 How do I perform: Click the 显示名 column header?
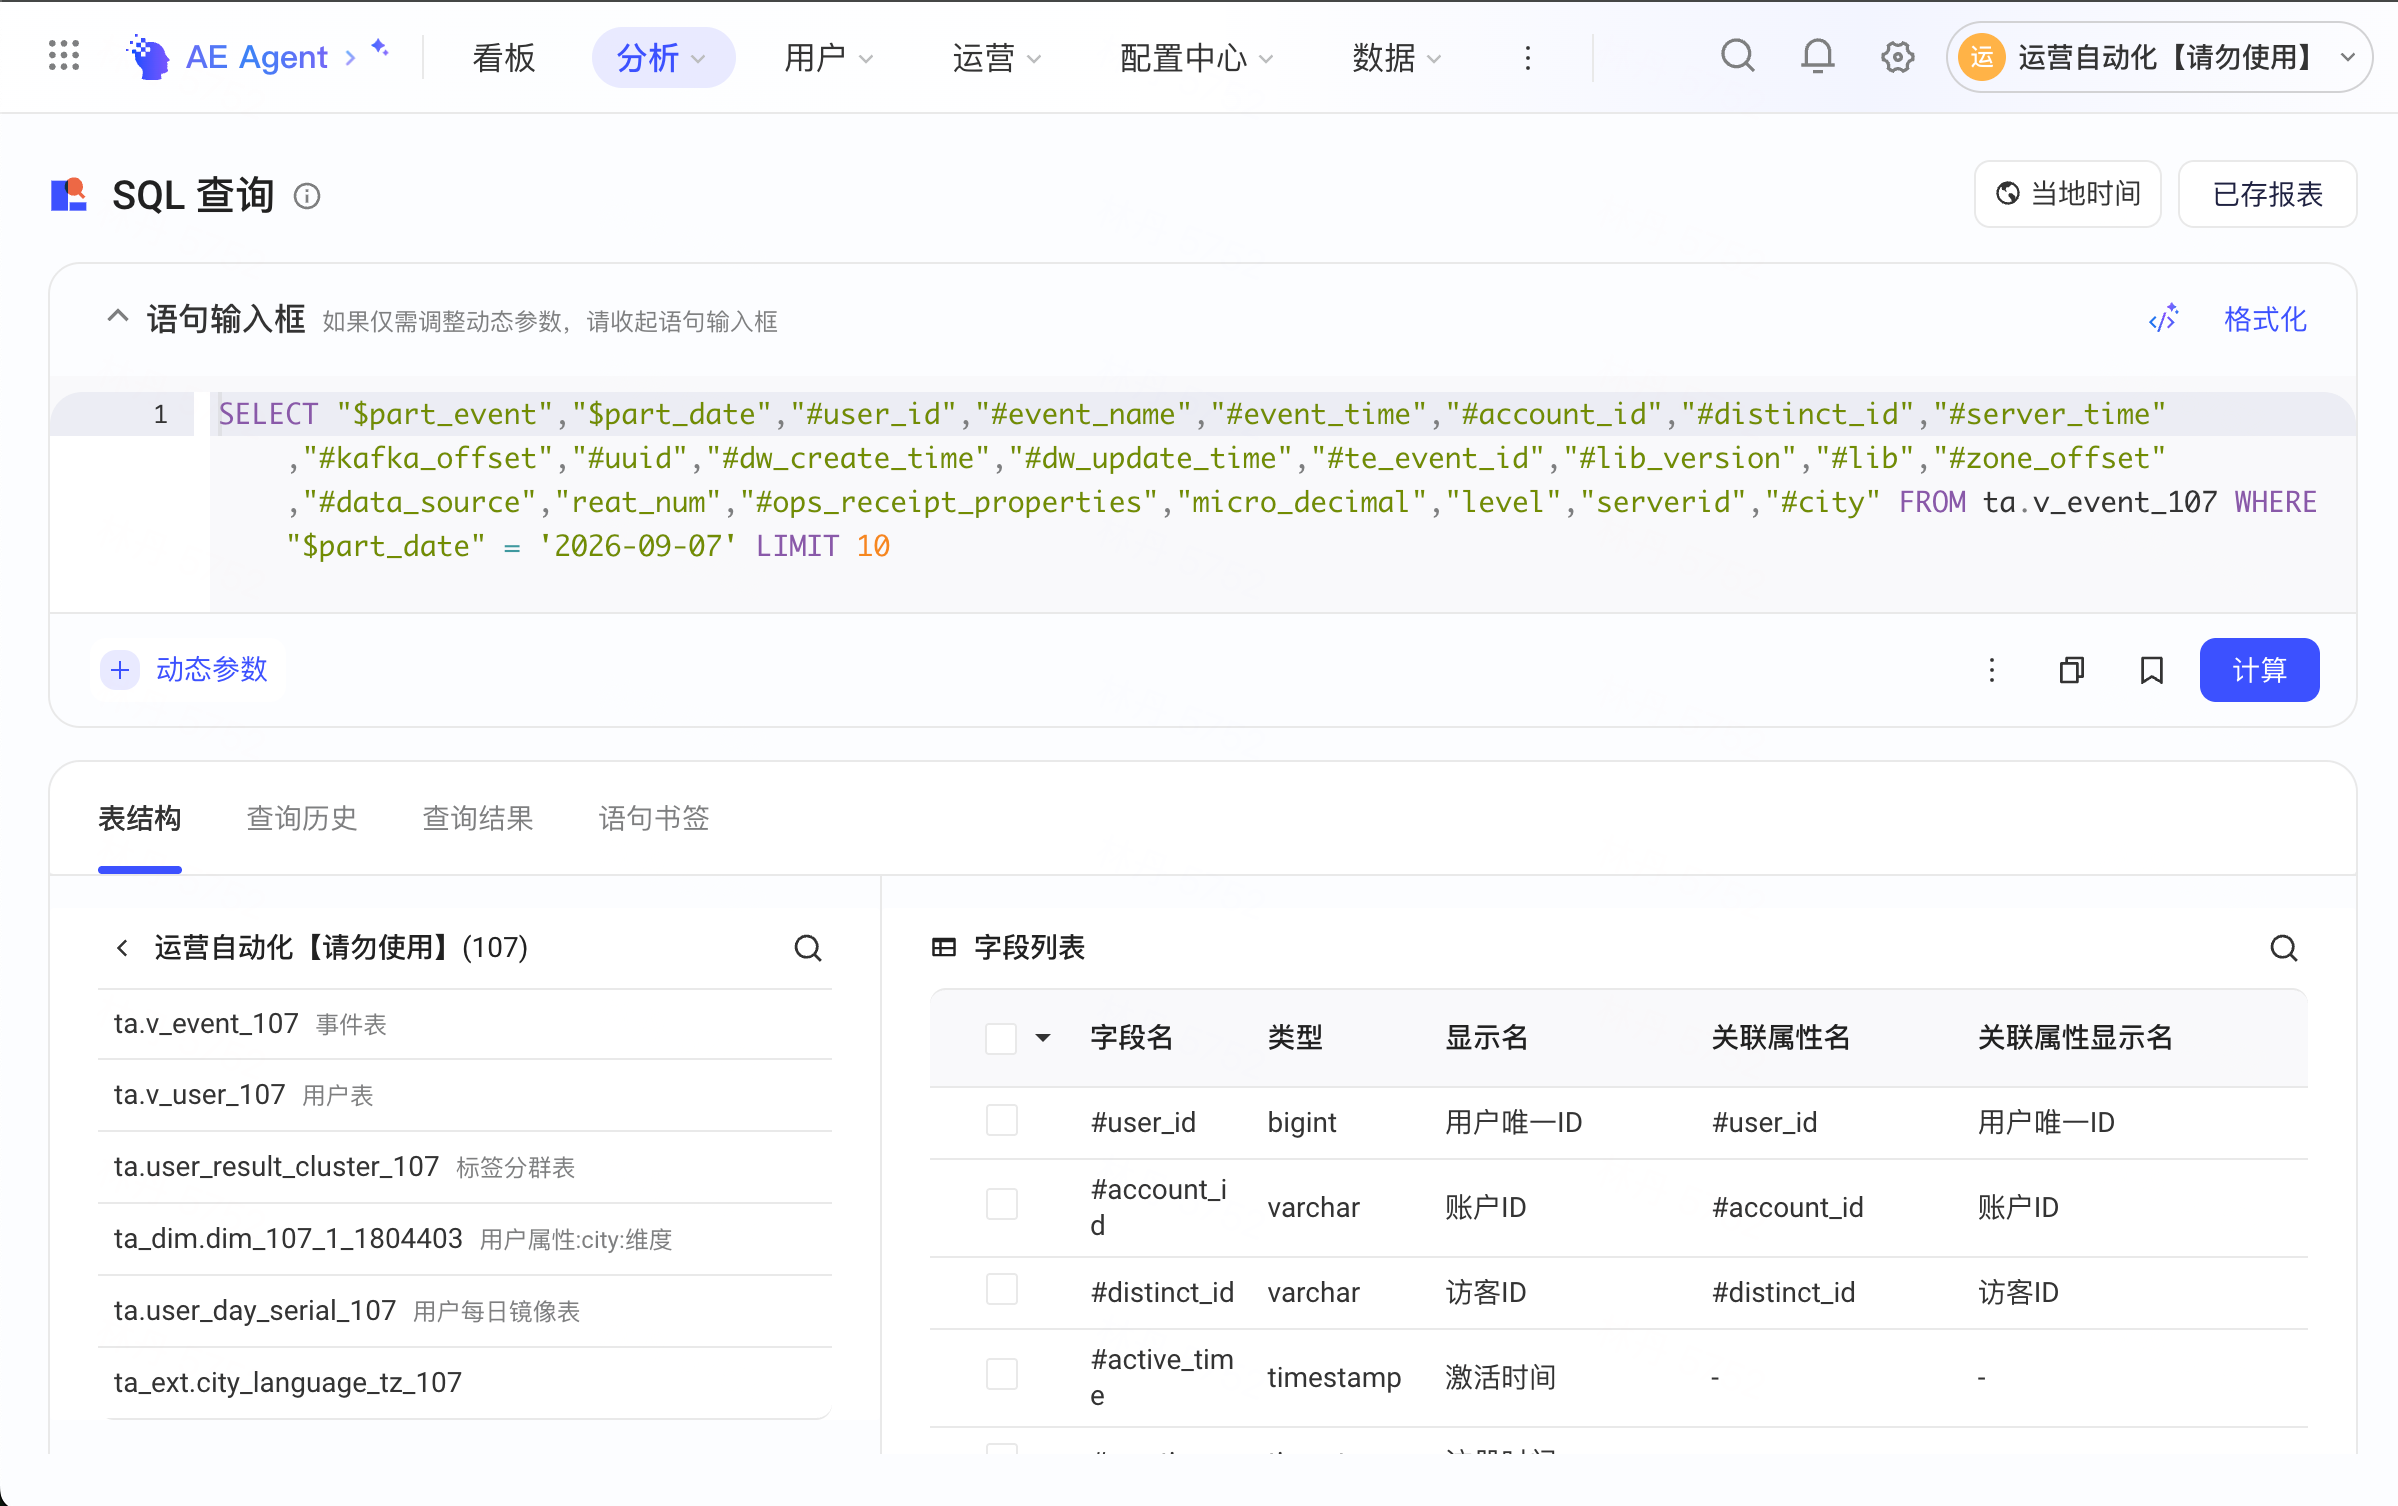[1486, 1037]
